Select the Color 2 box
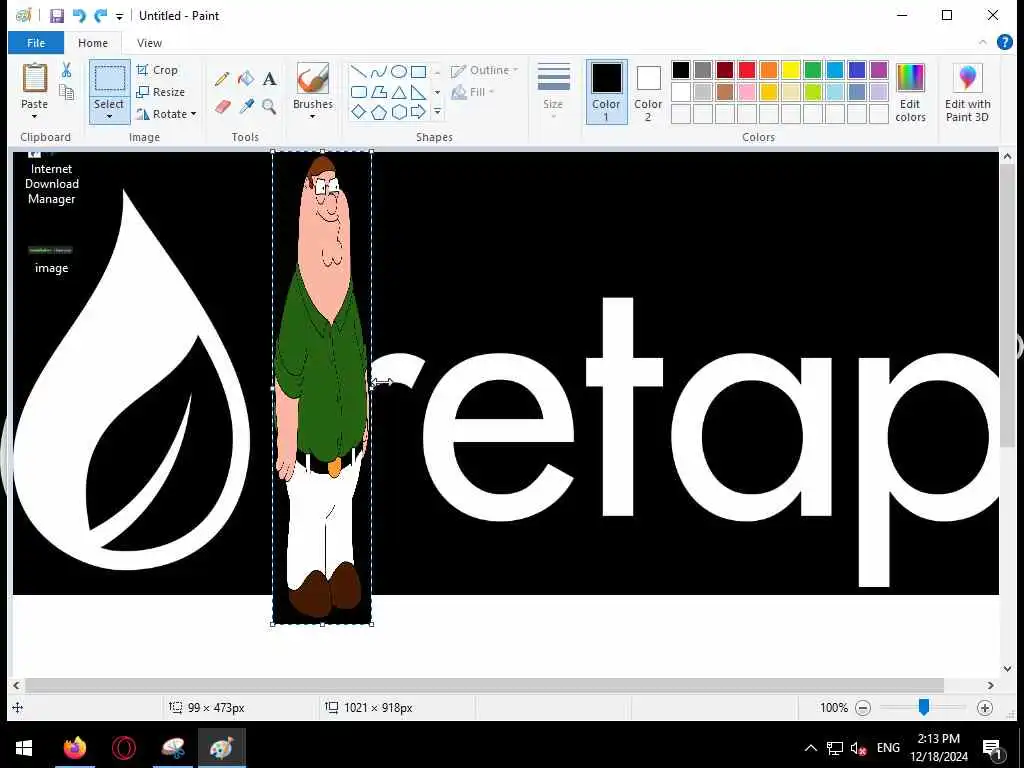 [648, 91]
